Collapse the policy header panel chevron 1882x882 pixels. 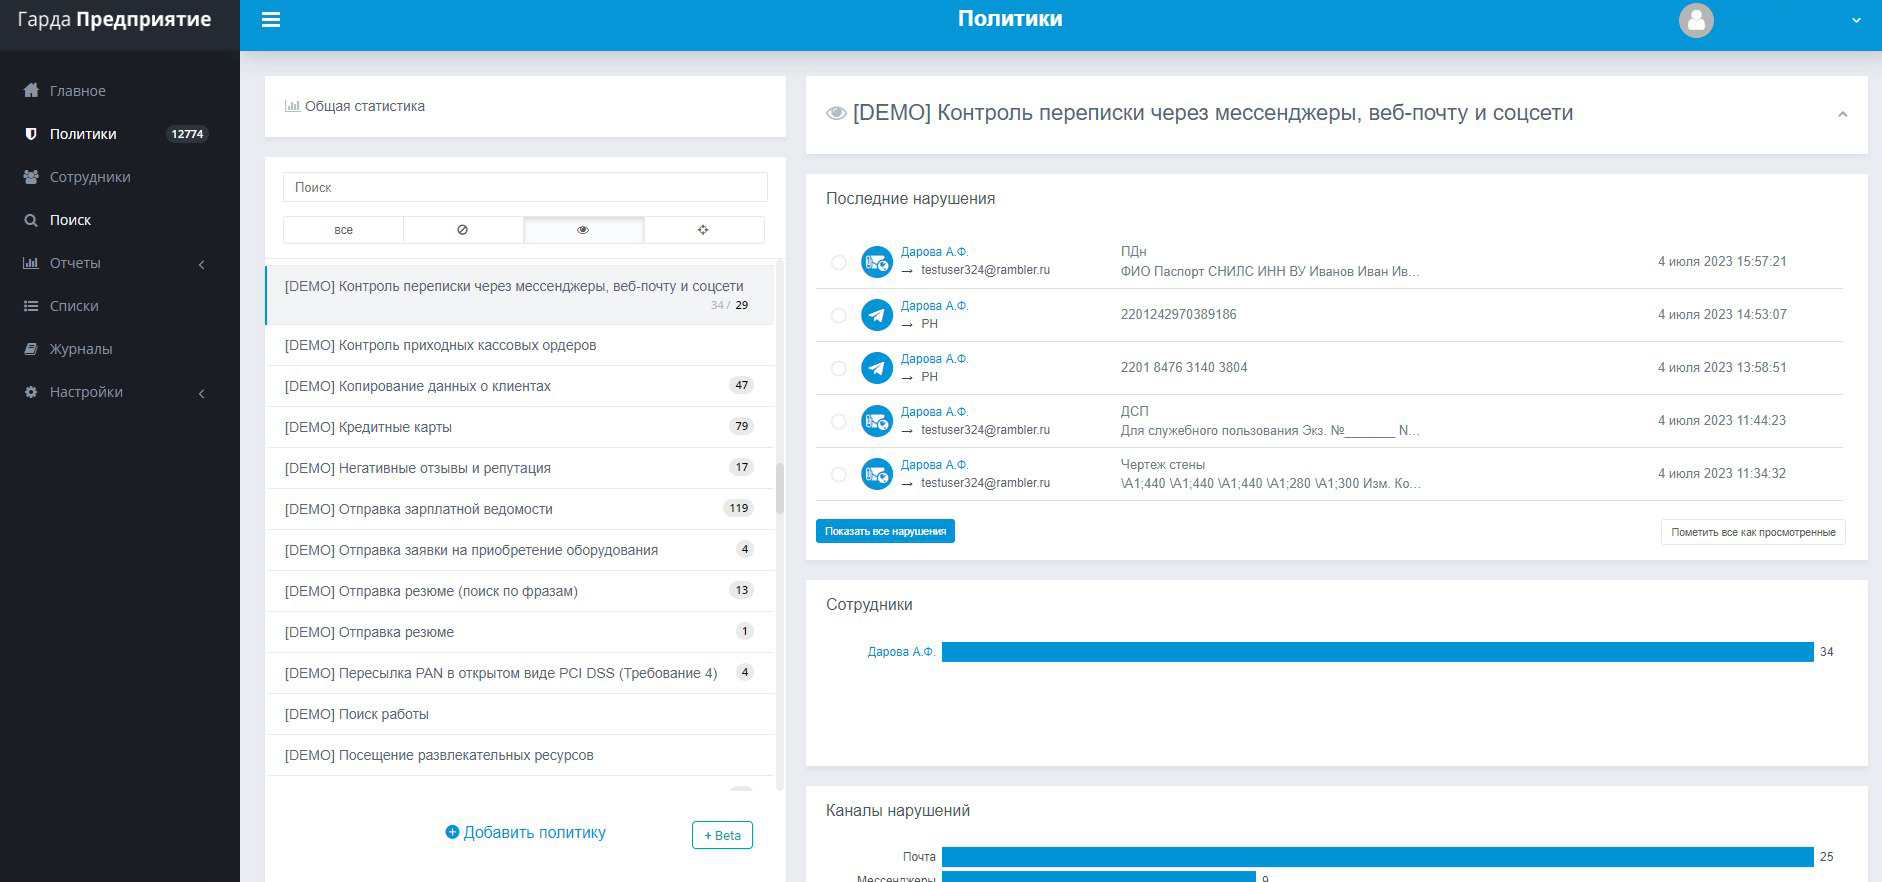[1842, 114]
